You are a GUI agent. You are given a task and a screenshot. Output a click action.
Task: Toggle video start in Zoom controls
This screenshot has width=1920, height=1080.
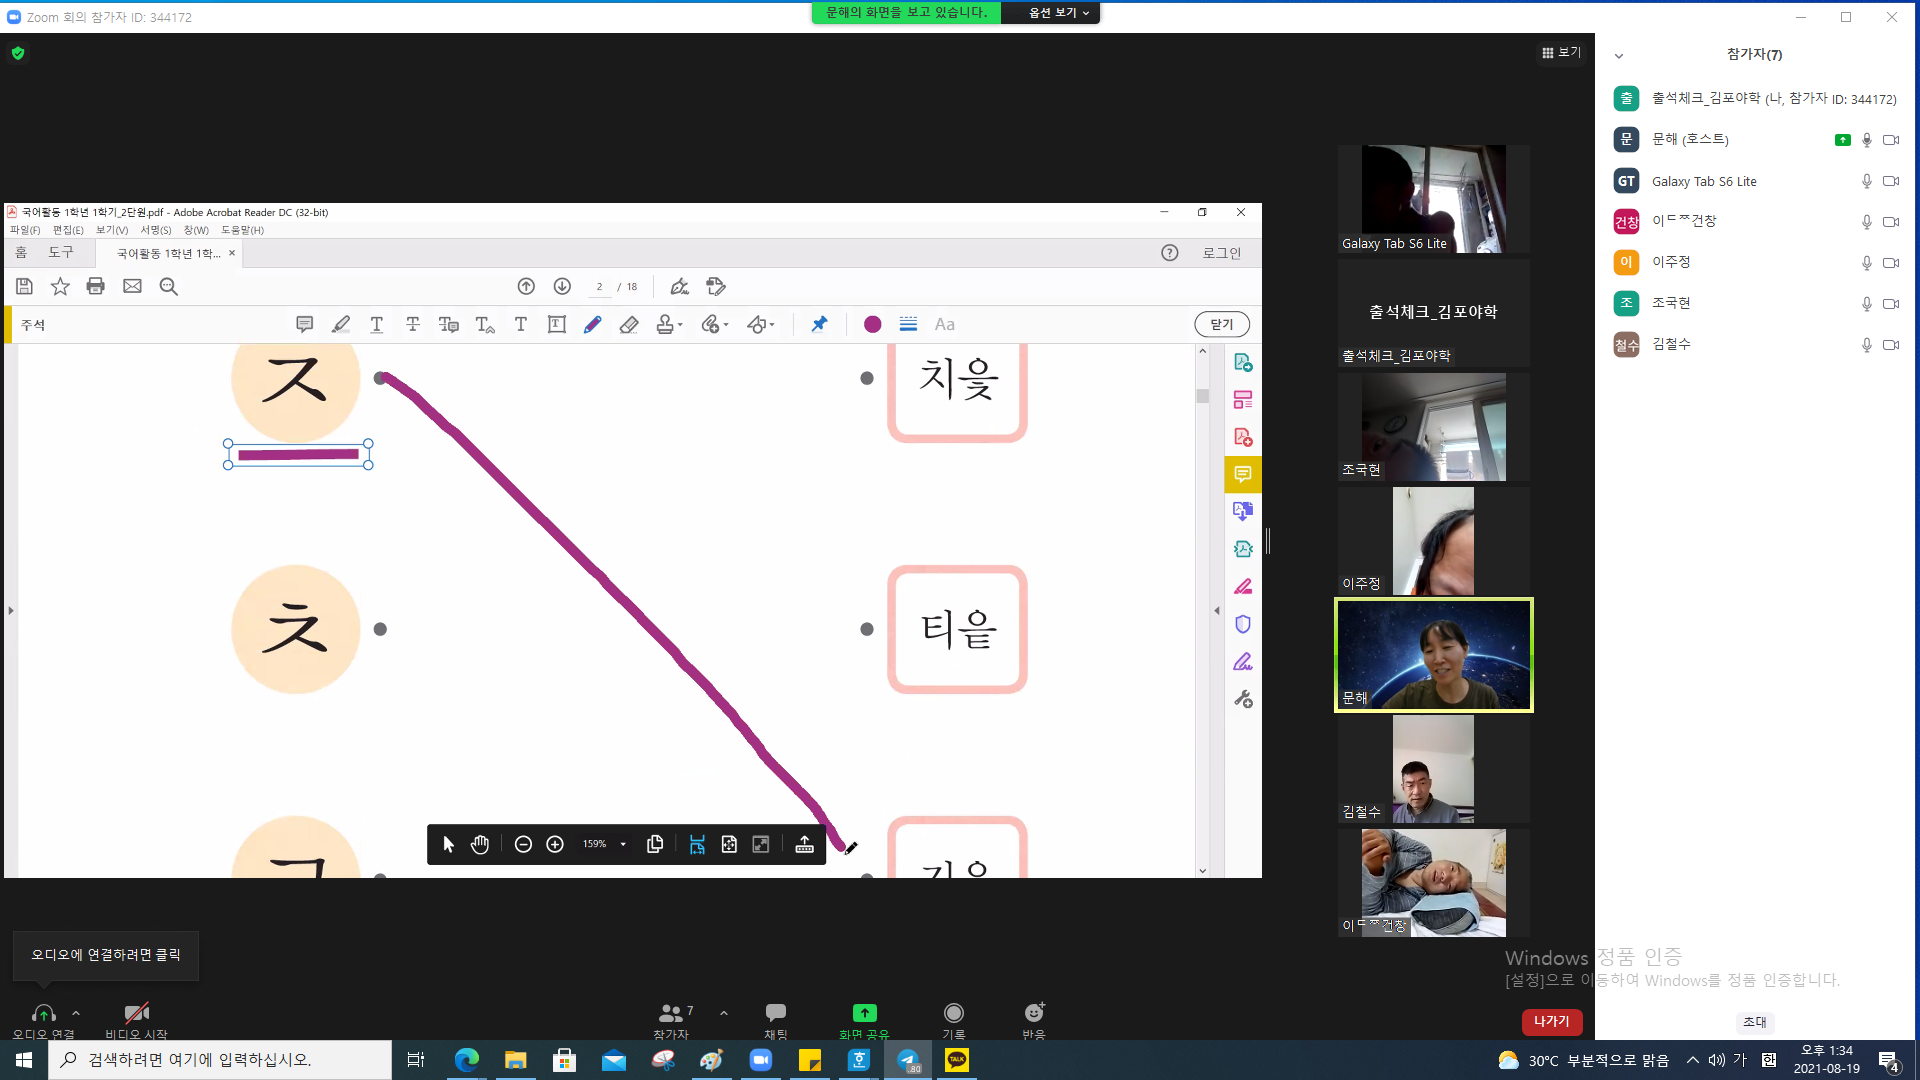click(x=137, y=1021)
